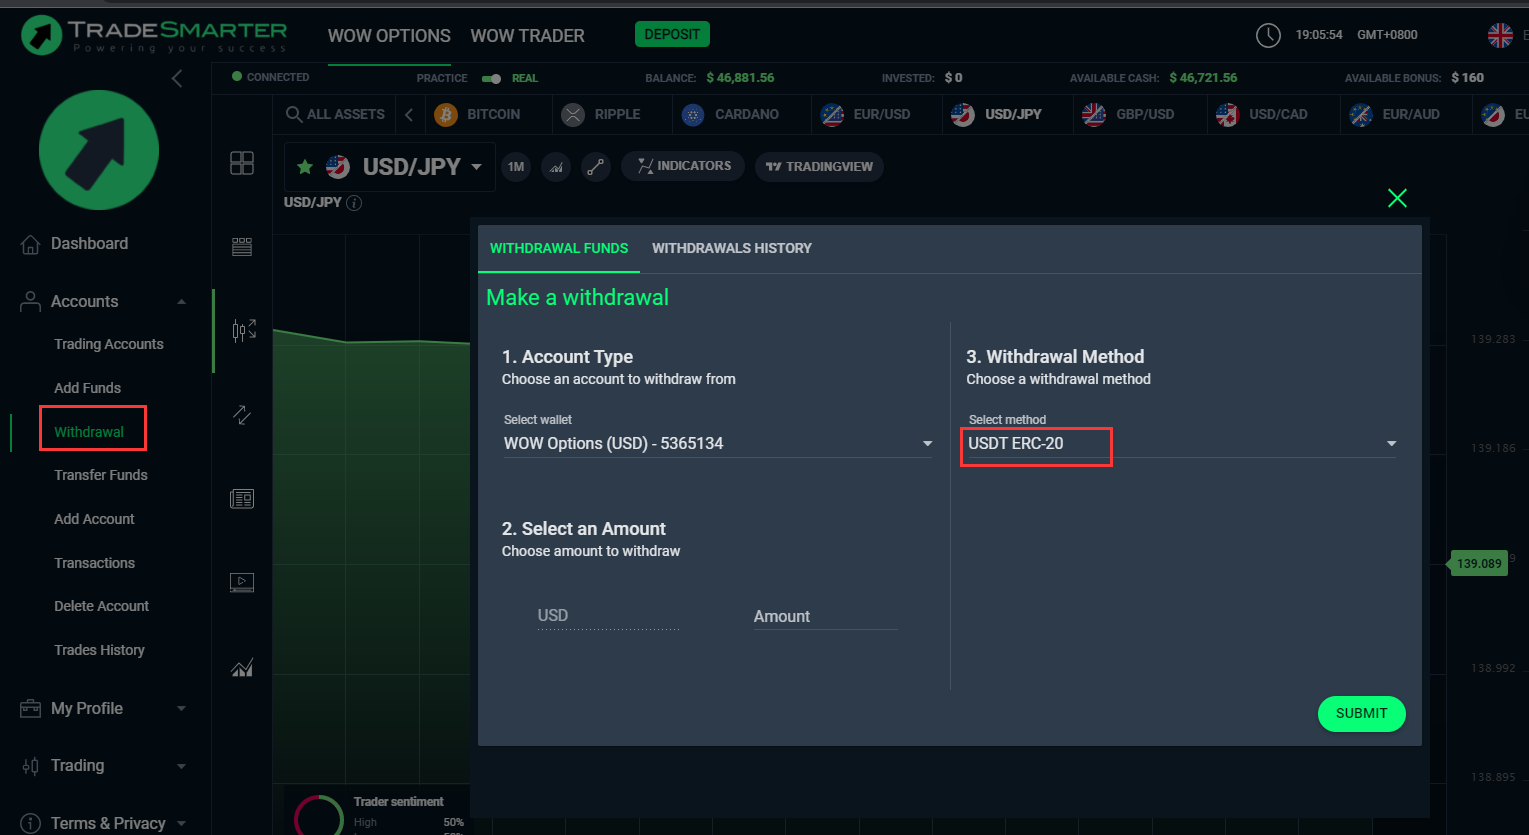
Task: Toggle the favorite star for USD/JPY
Action: tap(305, 167)
